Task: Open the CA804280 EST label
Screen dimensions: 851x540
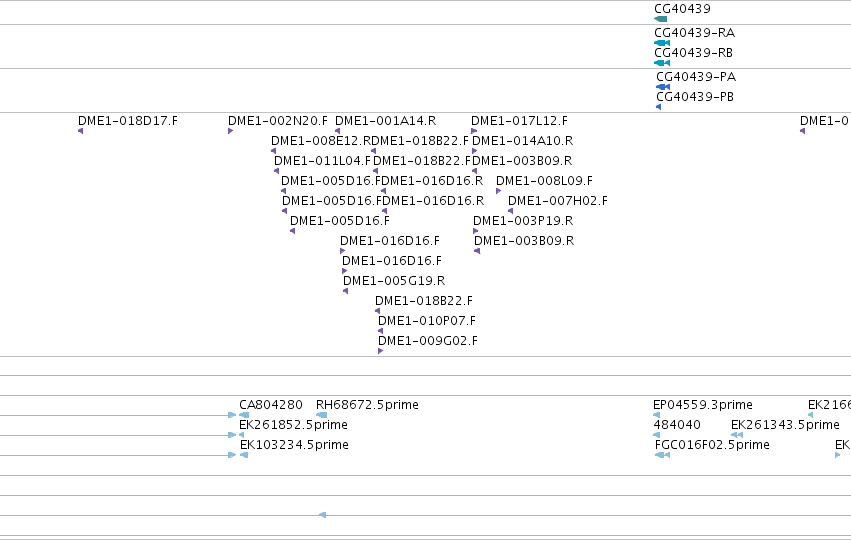Action: pos(271,405)
